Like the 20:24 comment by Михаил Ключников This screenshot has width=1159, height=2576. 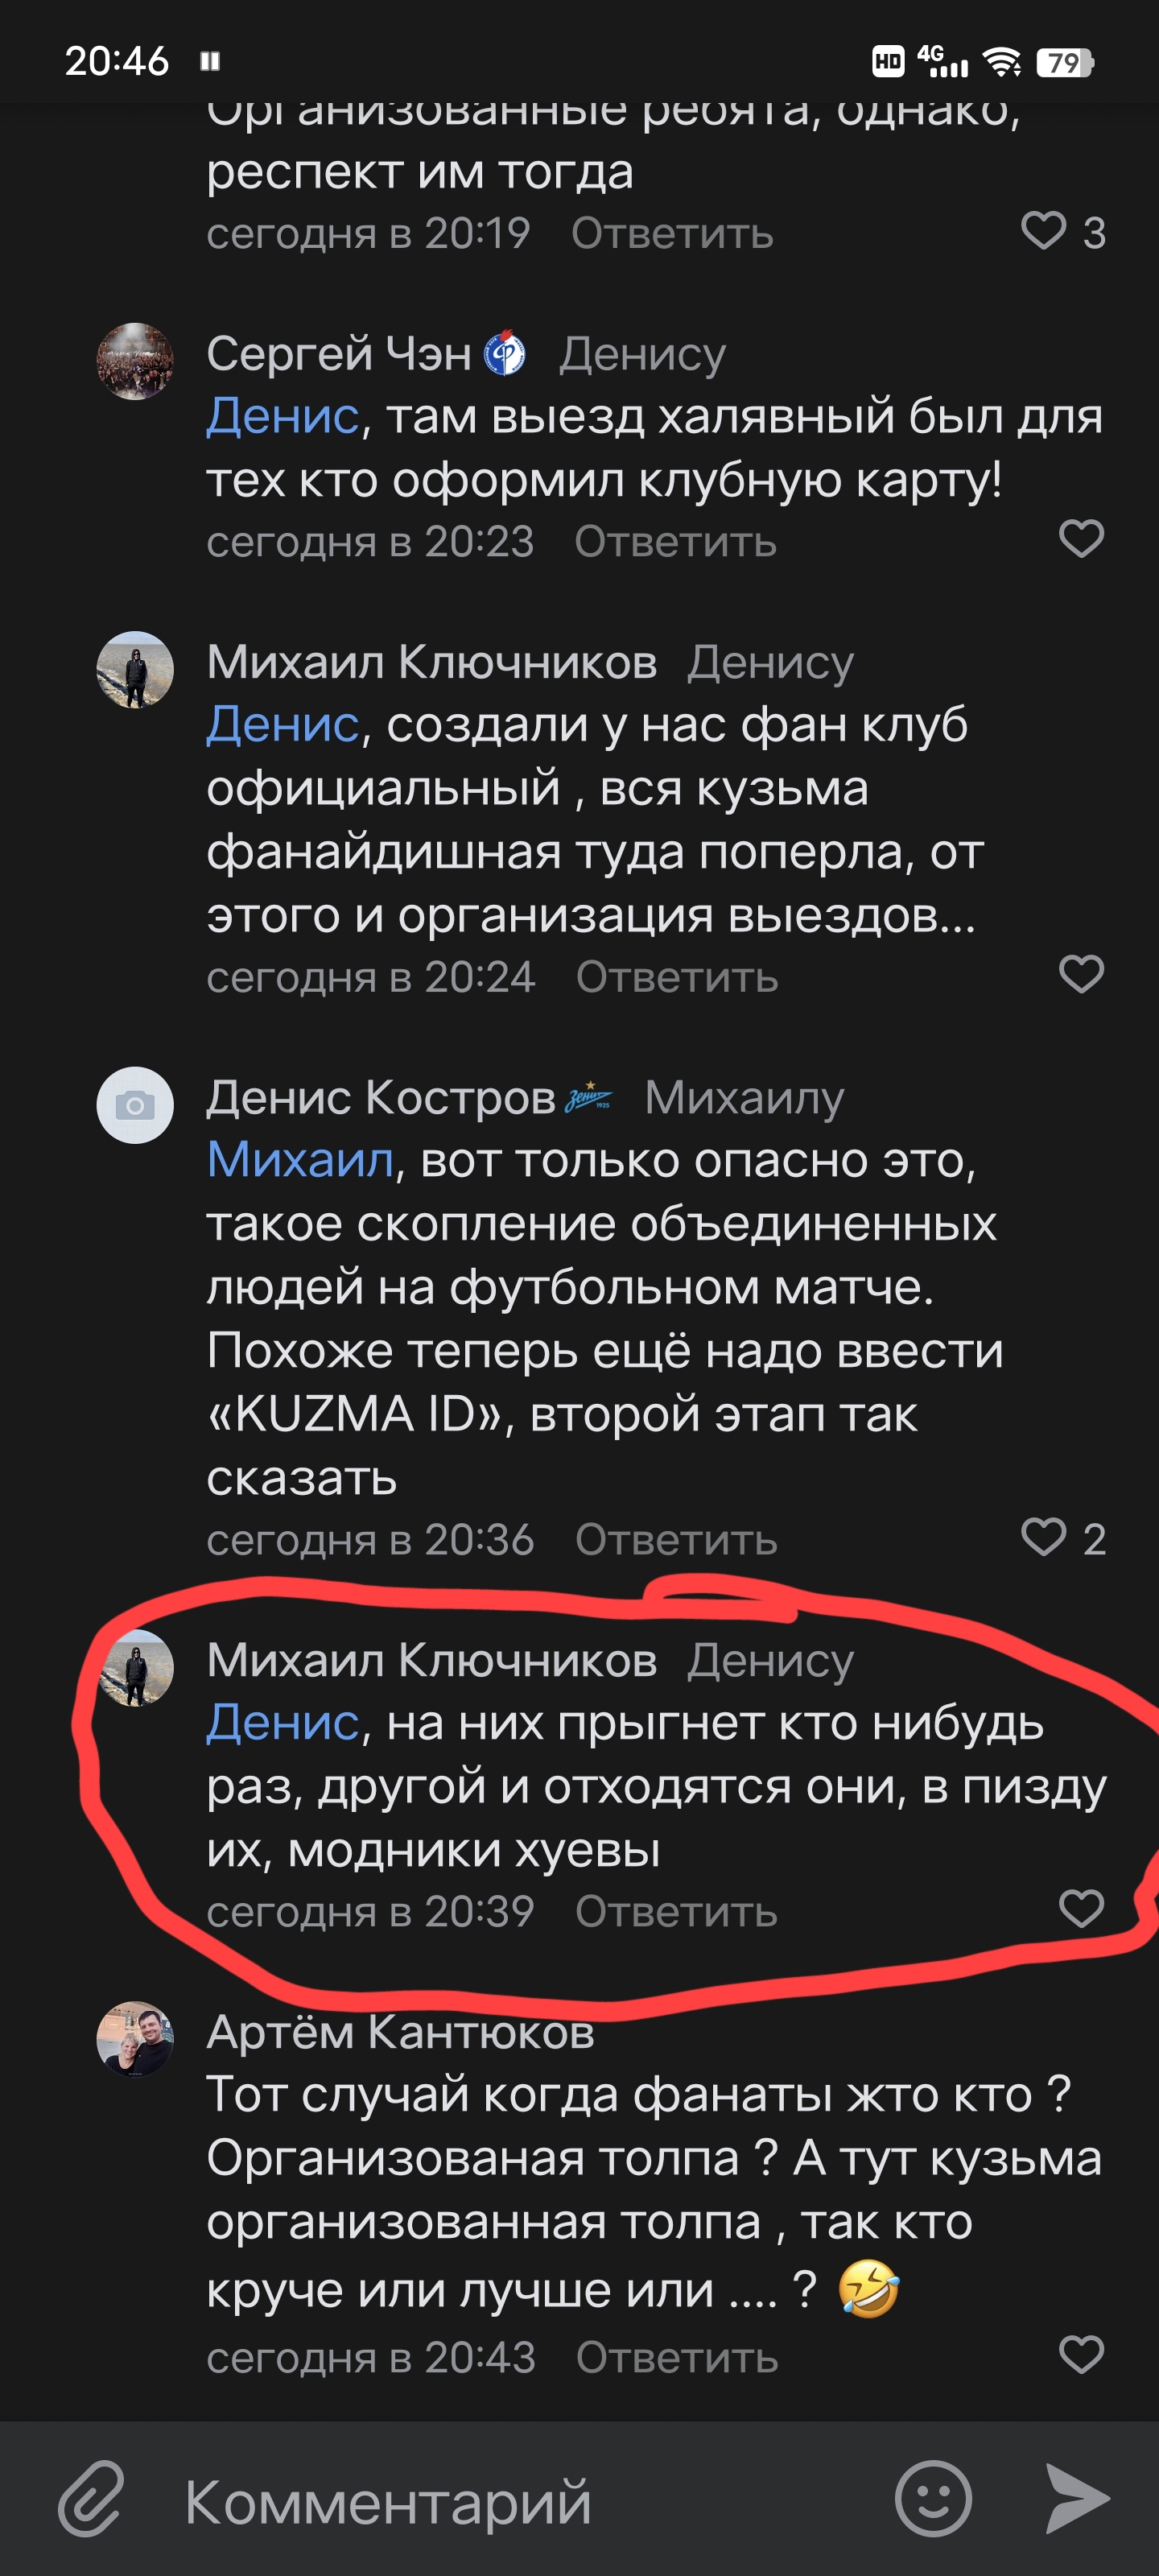point(1081,974)
